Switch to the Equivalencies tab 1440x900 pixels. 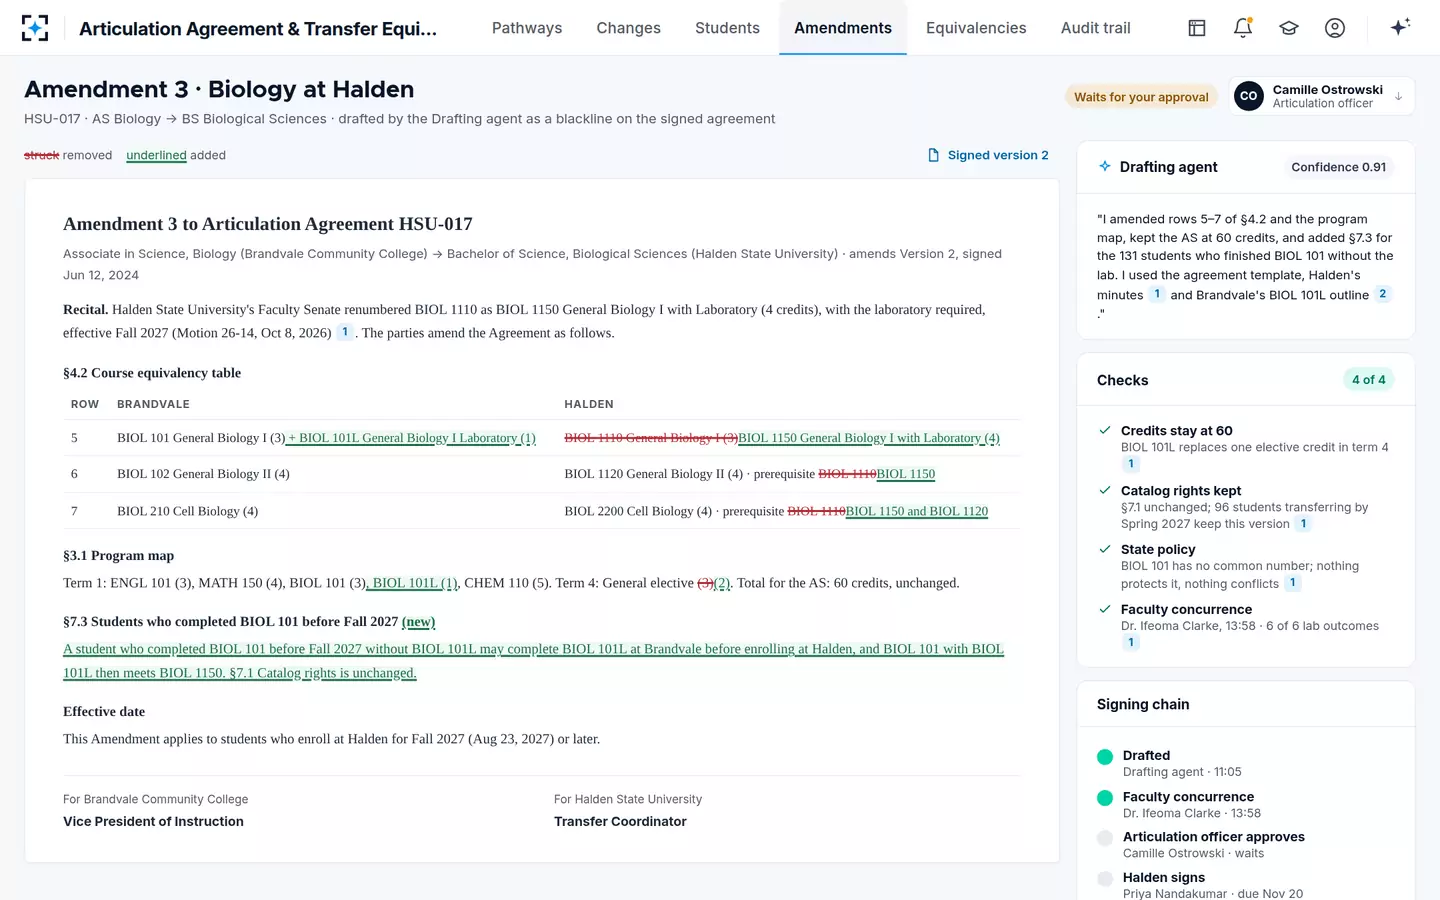point(976,28)
